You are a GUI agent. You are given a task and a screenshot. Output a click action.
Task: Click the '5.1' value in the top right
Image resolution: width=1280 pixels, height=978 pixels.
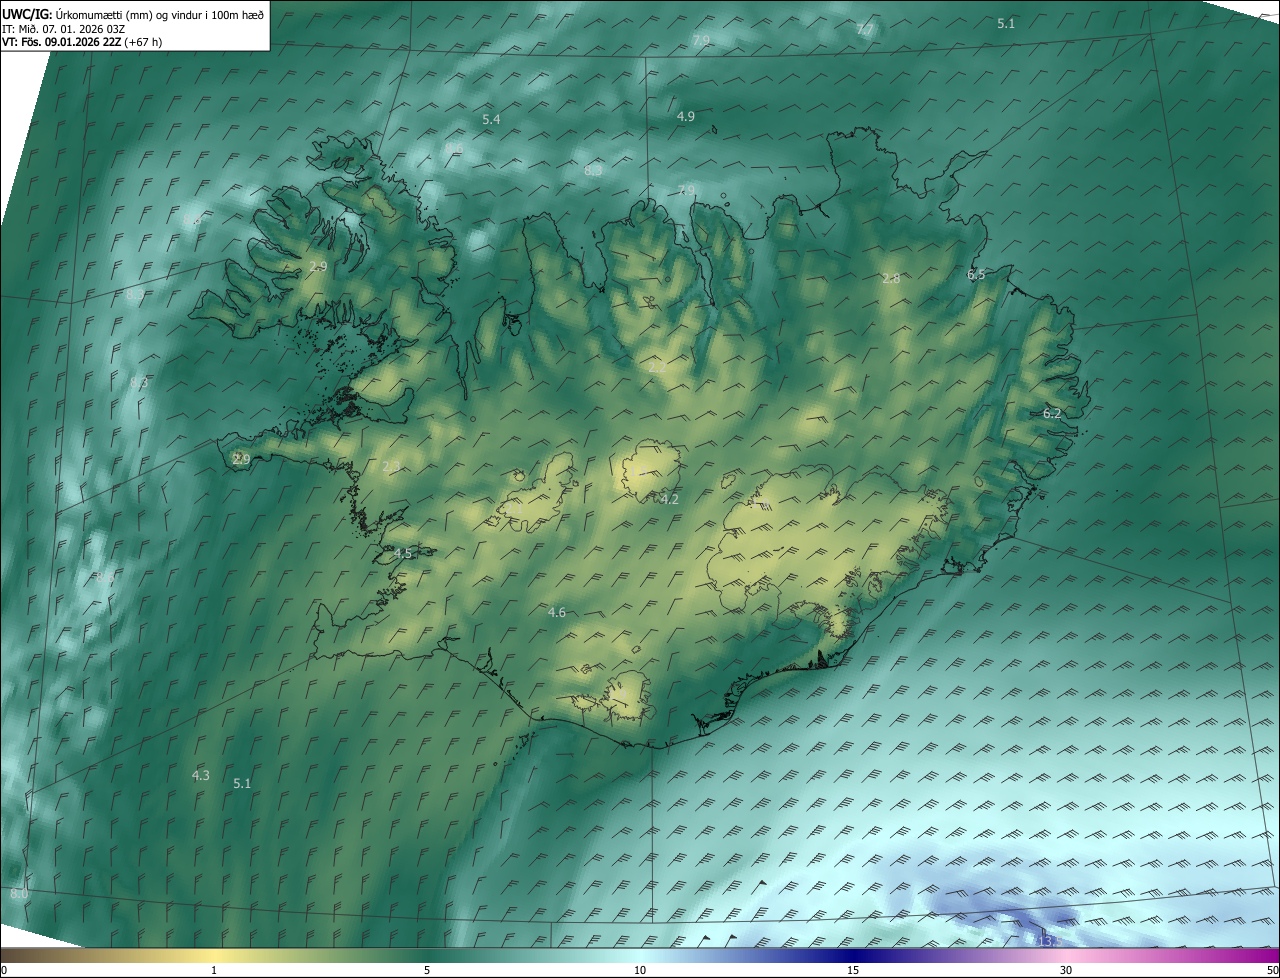(x=1006, y=23)
